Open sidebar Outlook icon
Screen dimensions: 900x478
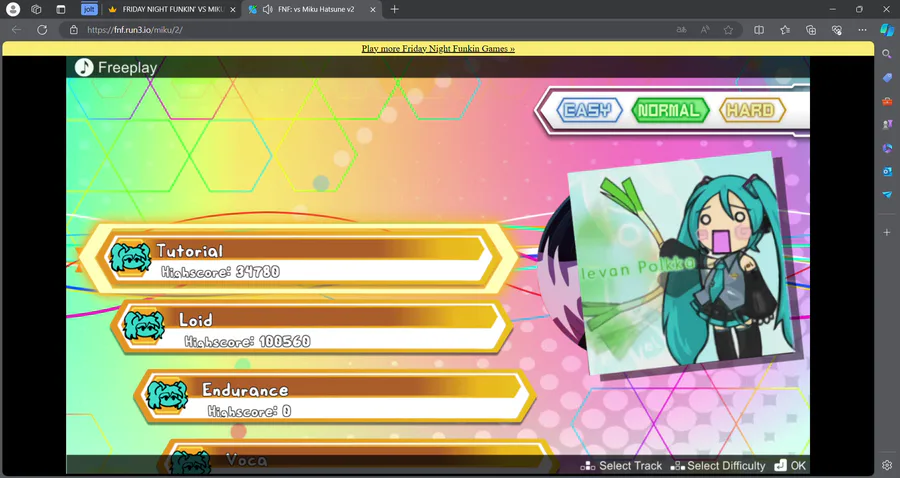[x=887, y=171]
